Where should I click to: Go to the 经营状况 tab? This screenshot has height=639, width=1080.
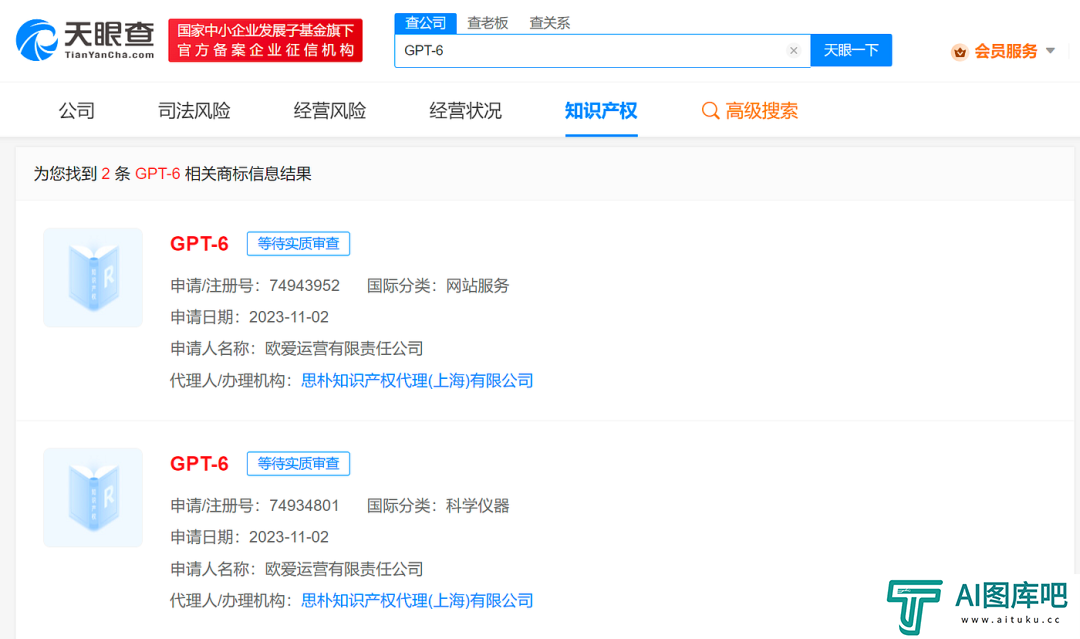(x=465, y=111)
